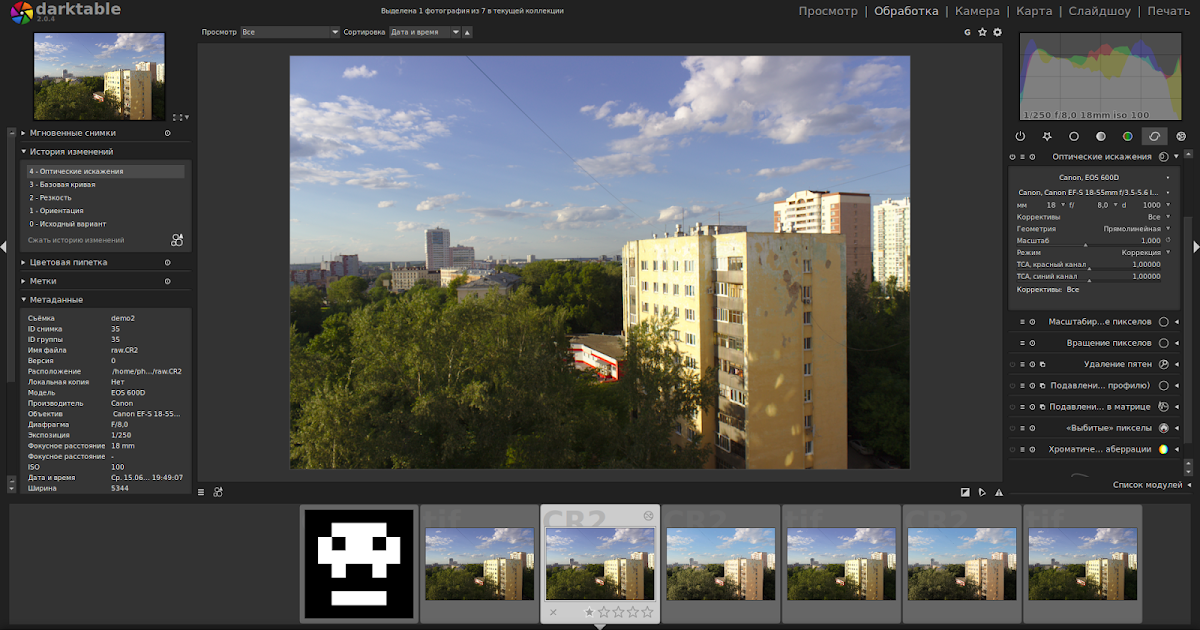Open the tone modules group half-filled circle
This screenshot has width=1200, height=630.
(x=1101, y=136)
